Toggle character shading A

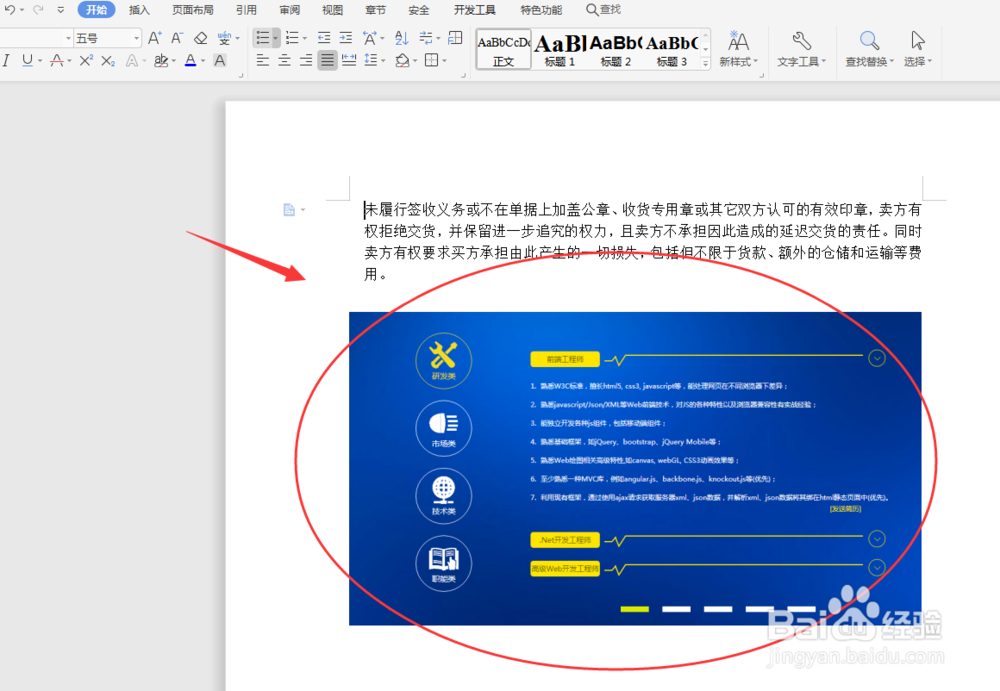pyautogui.click(x=219, y=61)
